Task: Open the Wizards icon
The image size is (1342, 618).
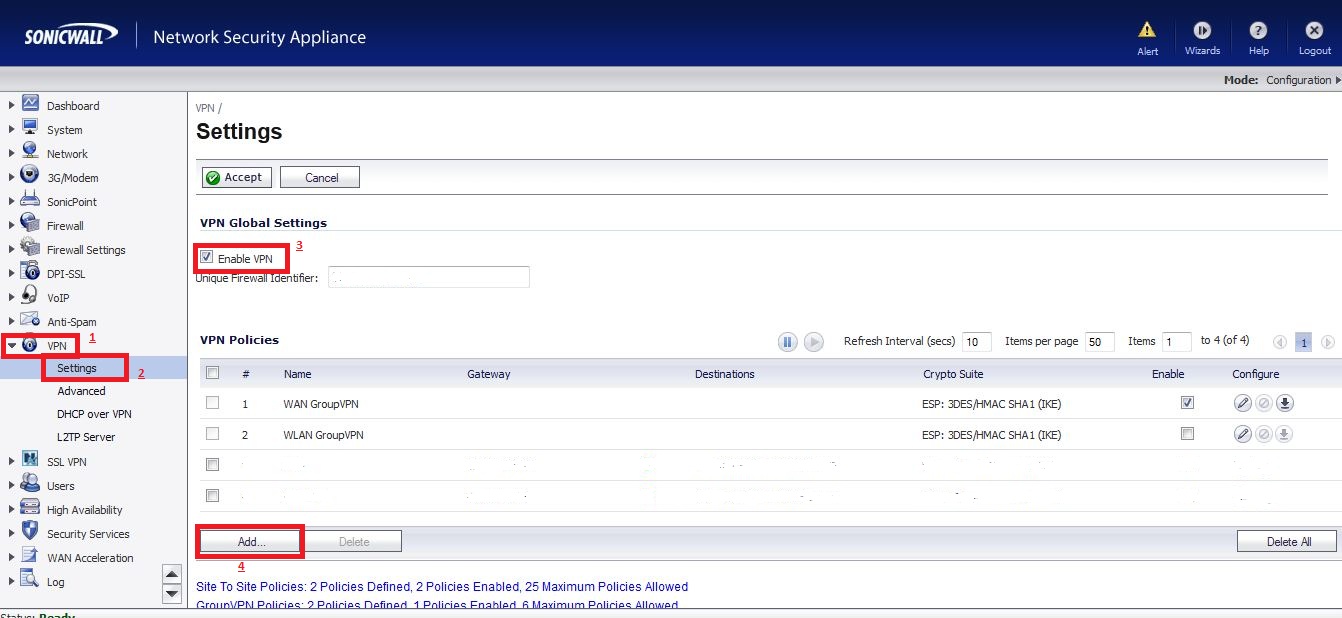Action: 1203,31
